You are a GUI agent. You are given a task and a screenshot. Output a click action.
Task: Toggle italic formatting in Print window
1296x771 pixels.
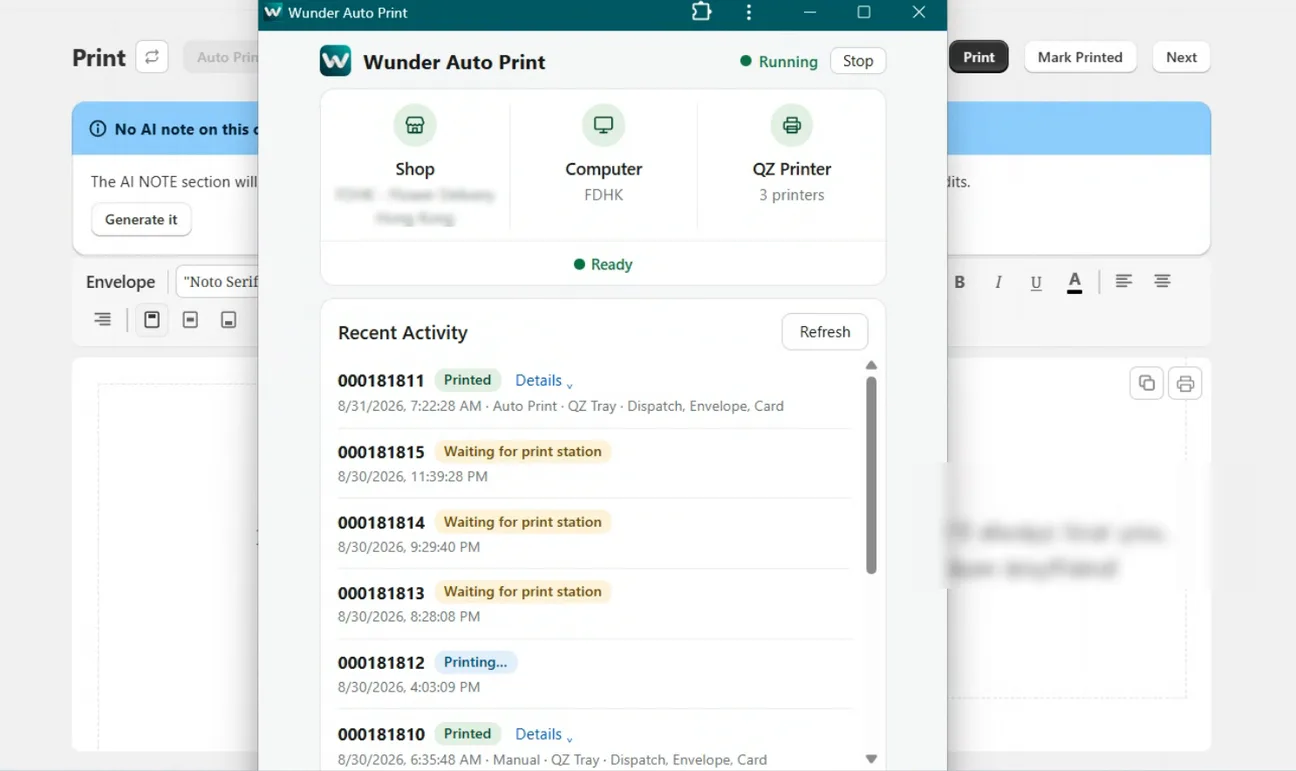pos(998,282)
